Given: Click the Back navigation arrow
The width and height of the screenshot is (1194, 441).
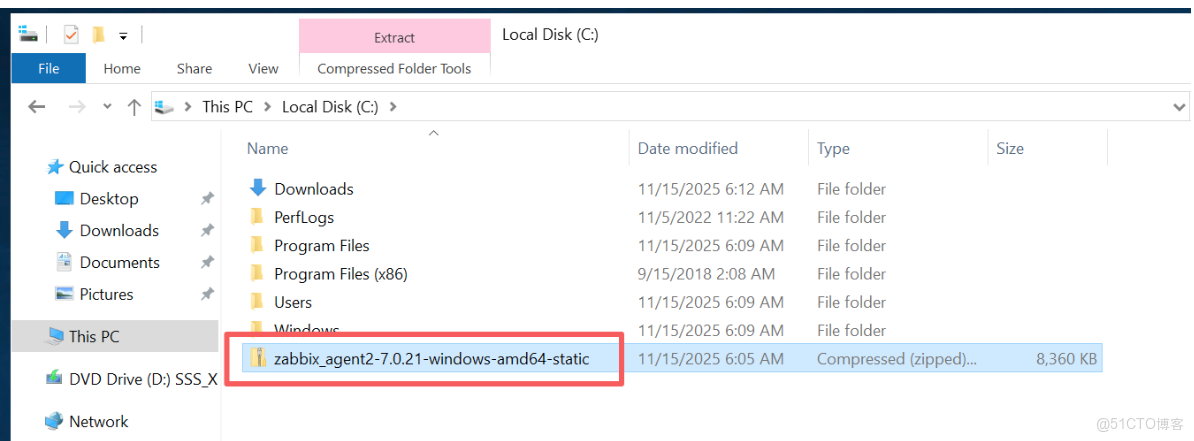Looking at the screenshot, I should pyautogui.click(x=37, y=106).
